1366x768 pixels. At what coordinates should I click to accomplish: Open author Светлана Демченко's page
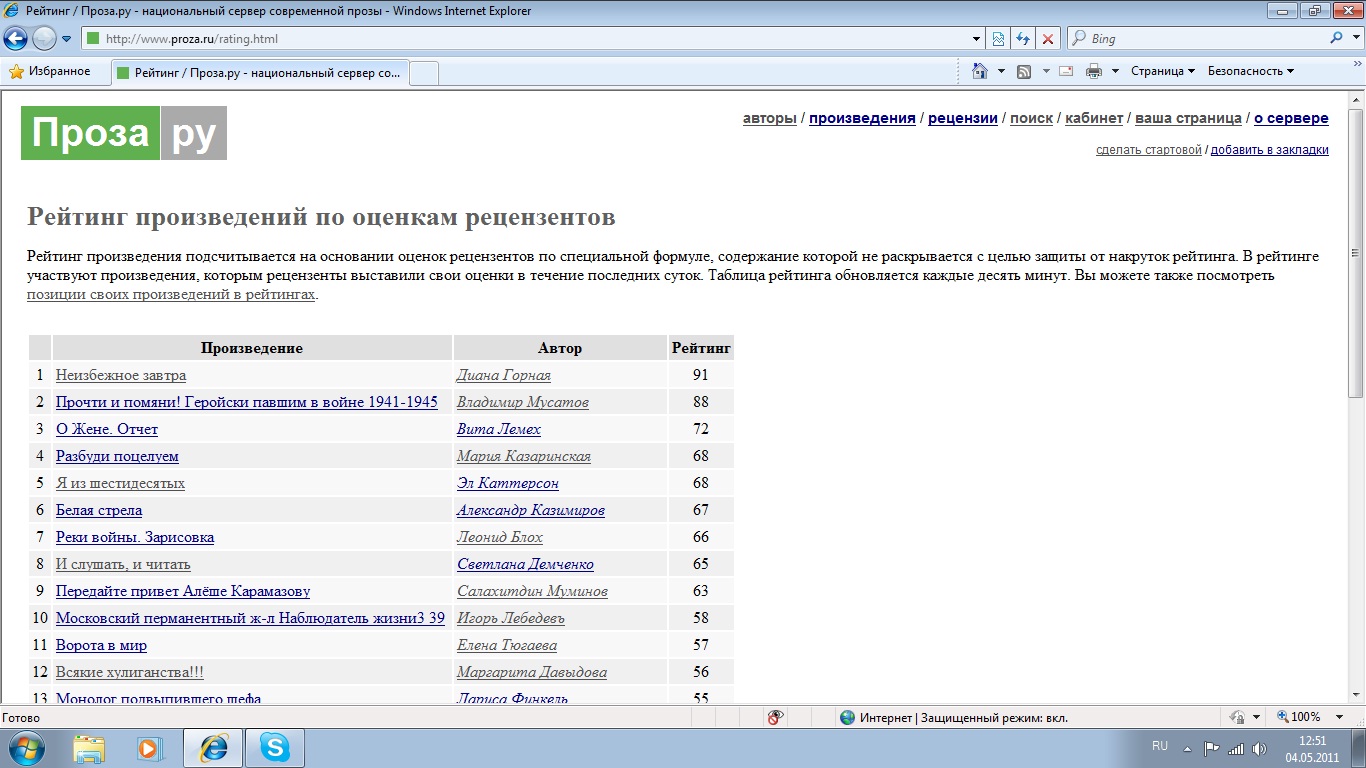(x=526, y=564)
